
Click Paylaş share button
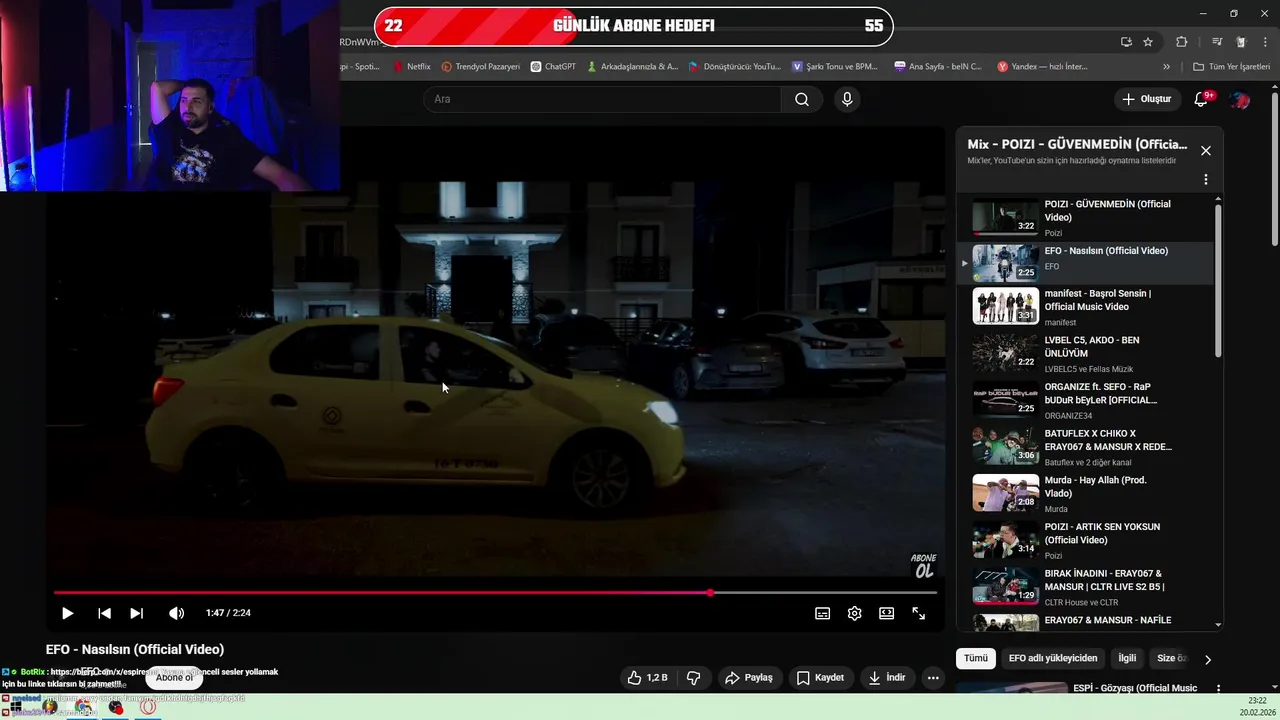[749, 677]
